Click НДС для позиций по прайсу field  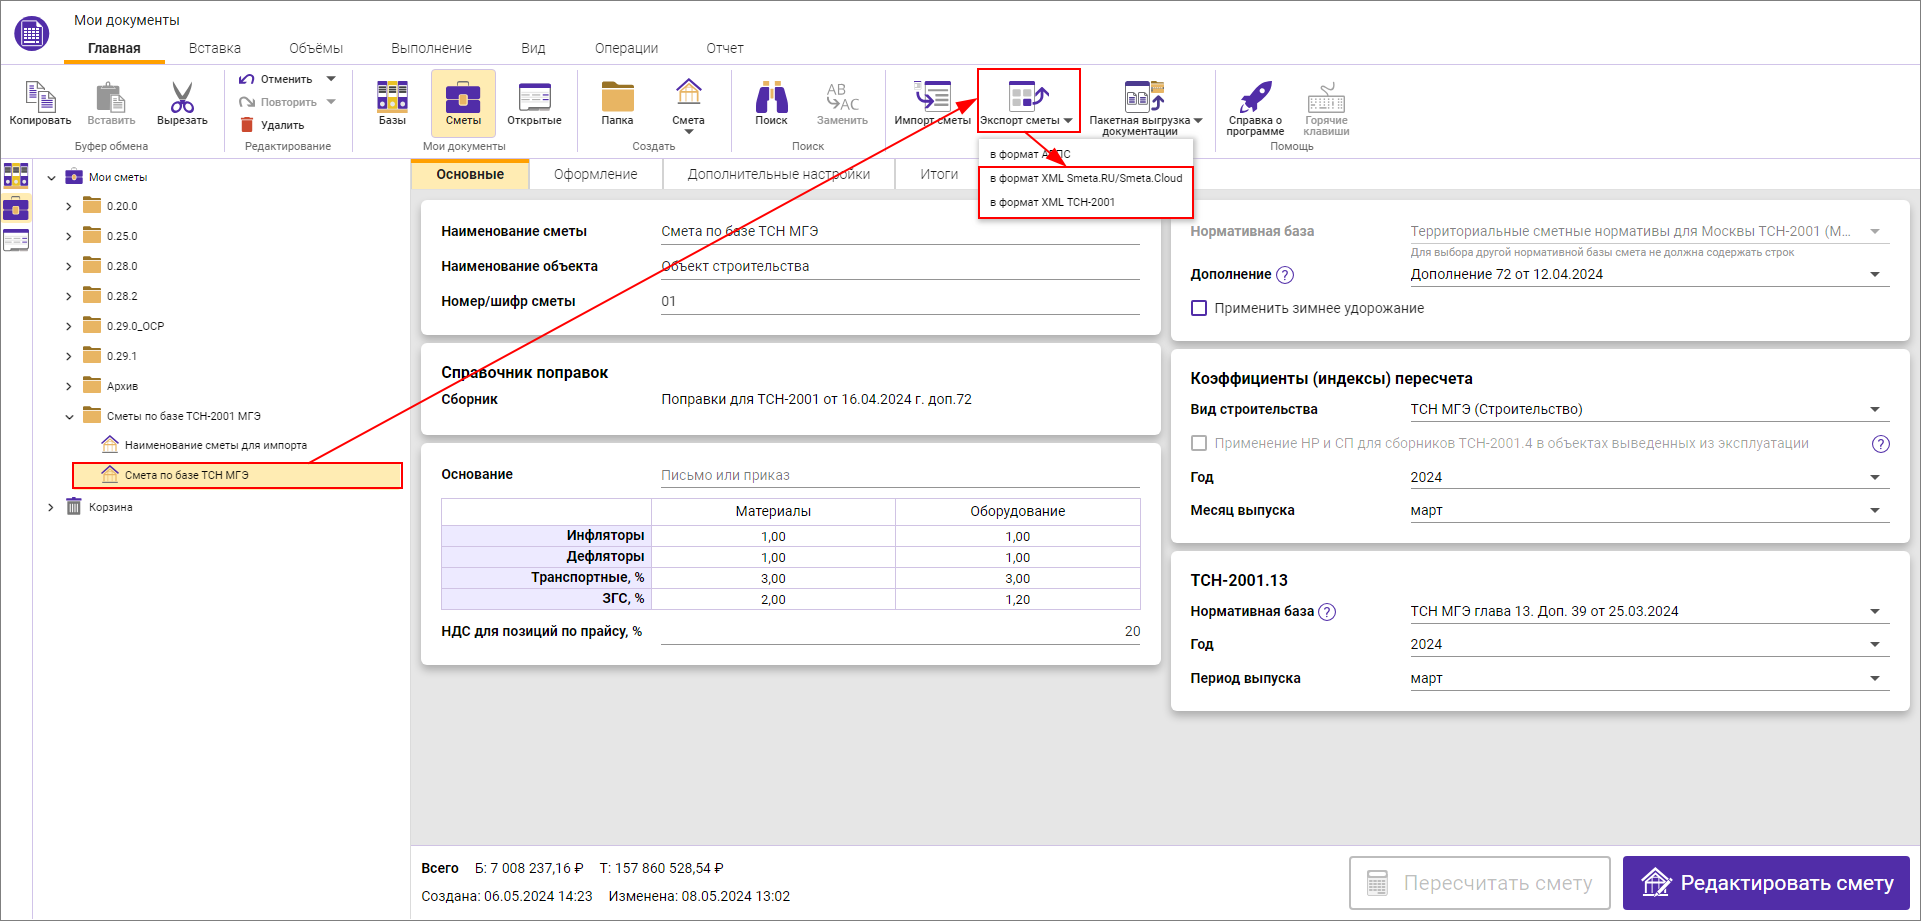pos(900,631)
